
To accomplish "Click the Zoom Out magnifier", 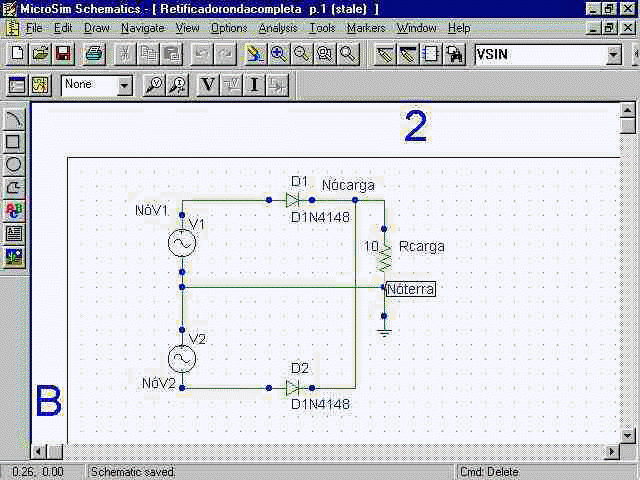I will tap(301, 54).
